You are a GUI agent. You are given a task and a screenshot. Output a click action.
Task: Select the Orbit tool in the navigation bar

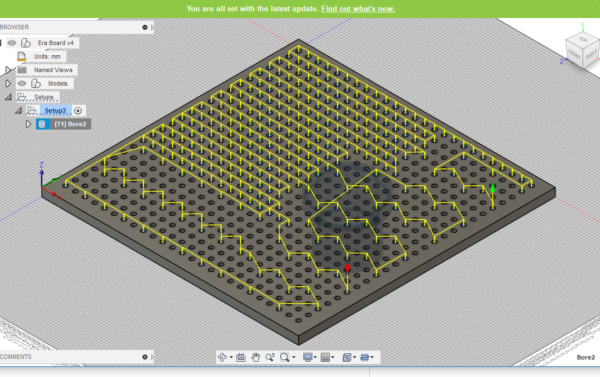tap(222, 357)
